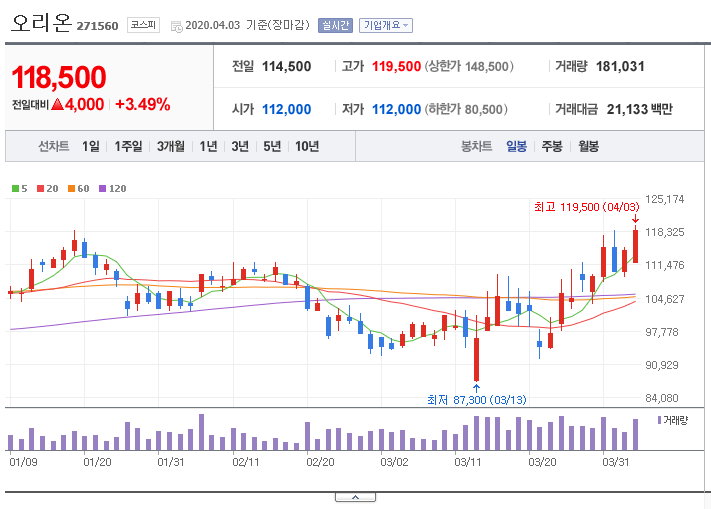The width and height of the screenshot is (711, 509).
Task: Click the 최저 87,300 (03/13) low marker
Action: [477, 400]
